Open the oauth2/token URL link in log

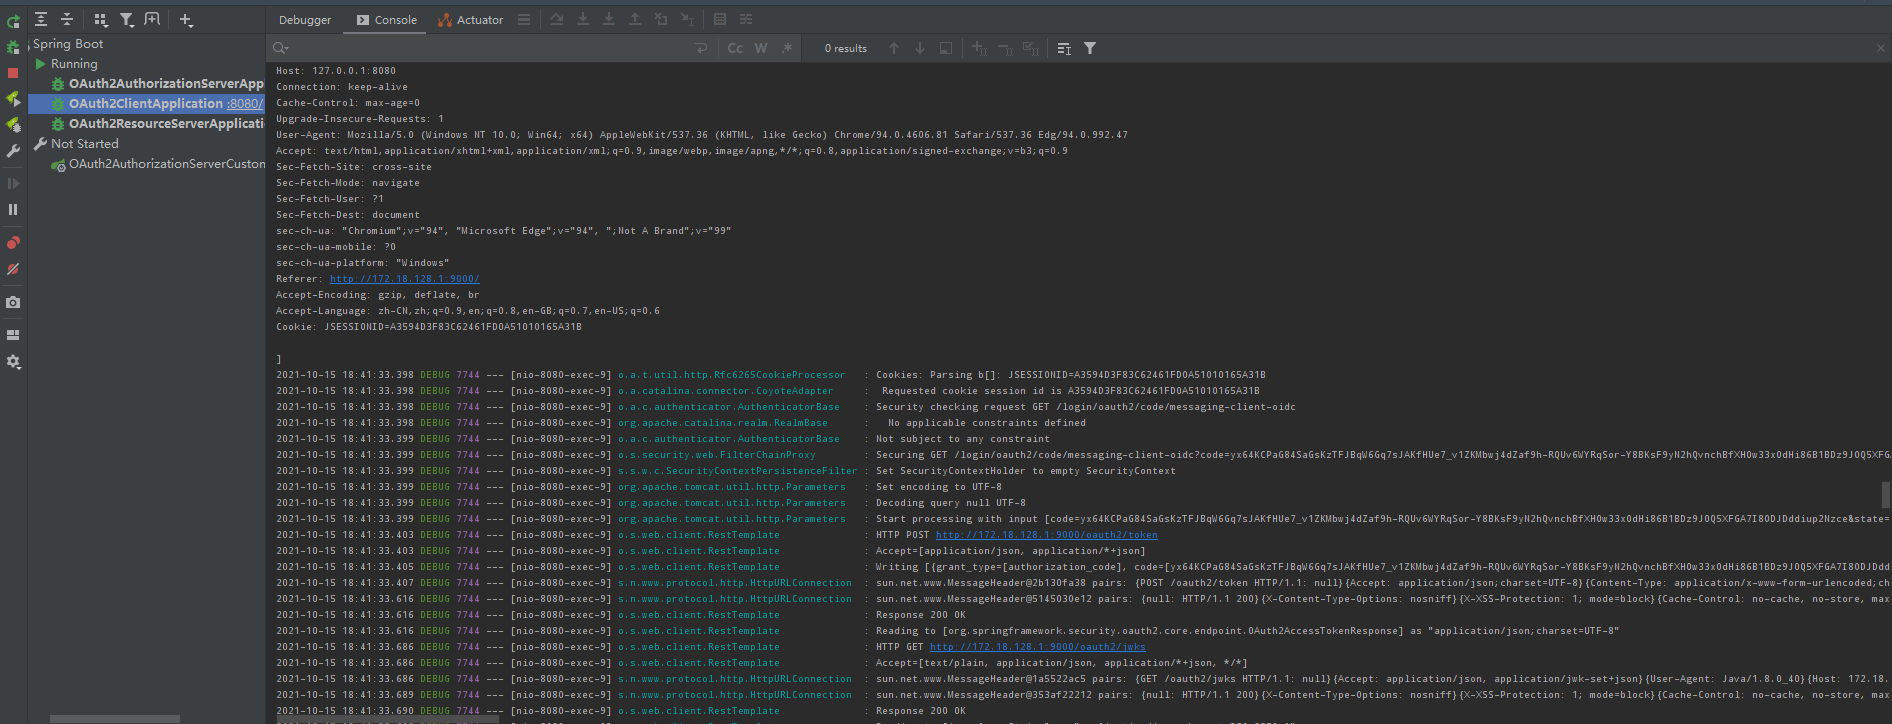point(1046,535)
